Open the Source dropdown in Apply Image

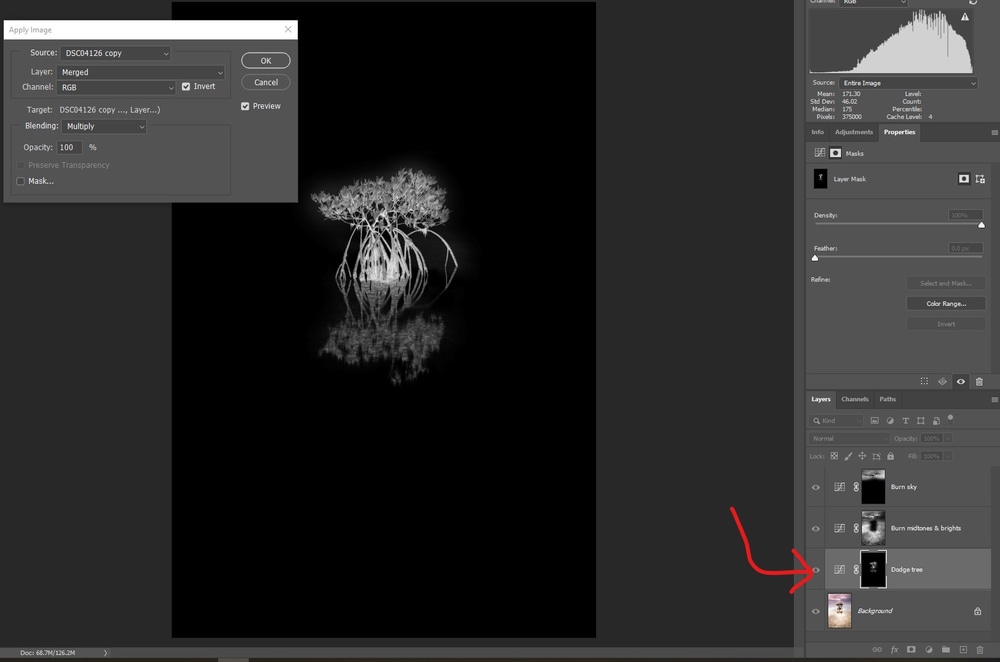[x=115, y=53]
